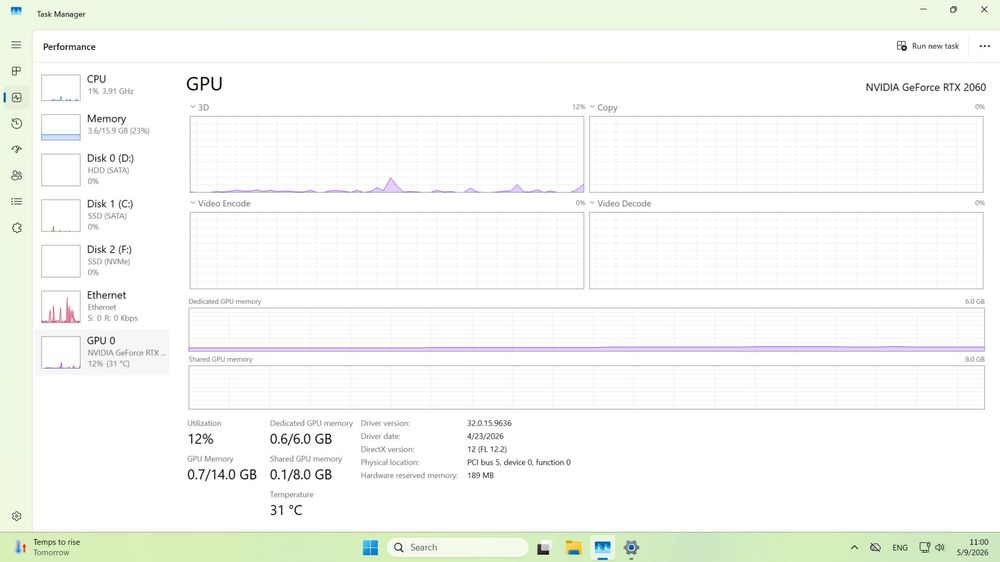Screen dimensions: 1000x562
Task: Click the taskbar Search box
Action: [458, 547]
